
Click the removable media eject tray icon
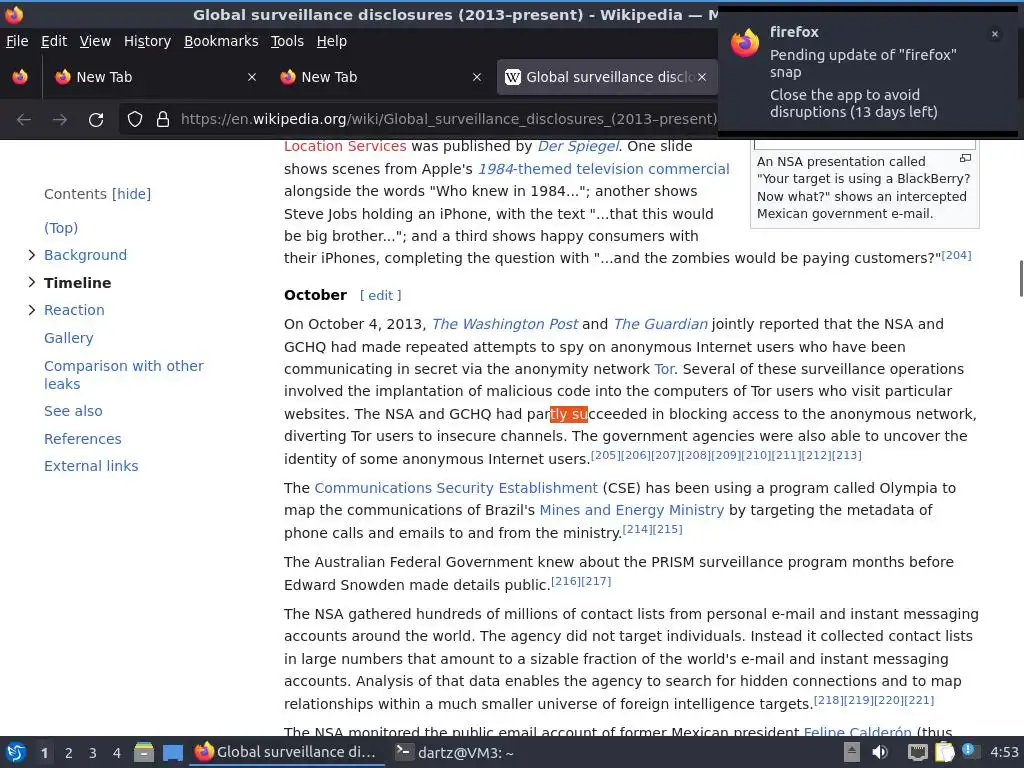pos(852,752)
